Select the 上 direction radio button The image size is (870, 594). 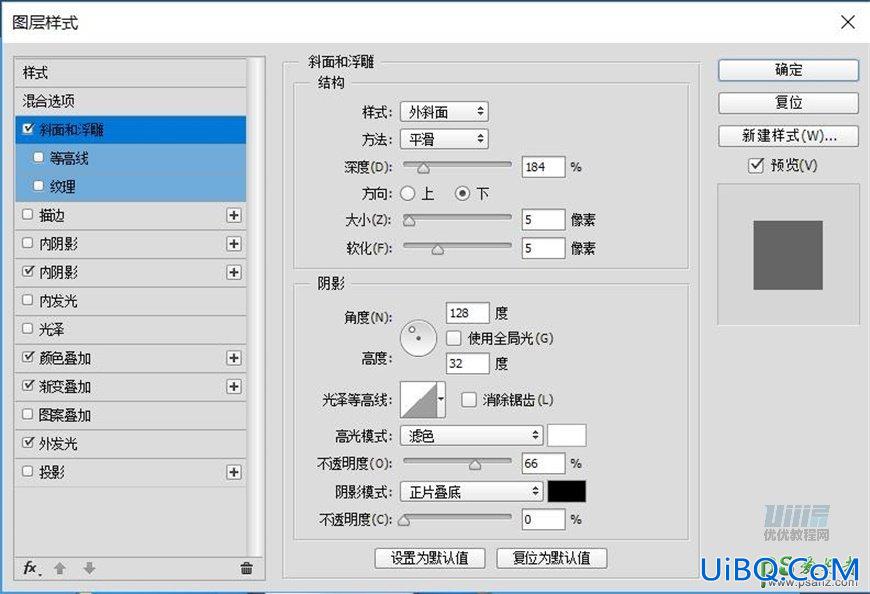[x=407, y=194]
